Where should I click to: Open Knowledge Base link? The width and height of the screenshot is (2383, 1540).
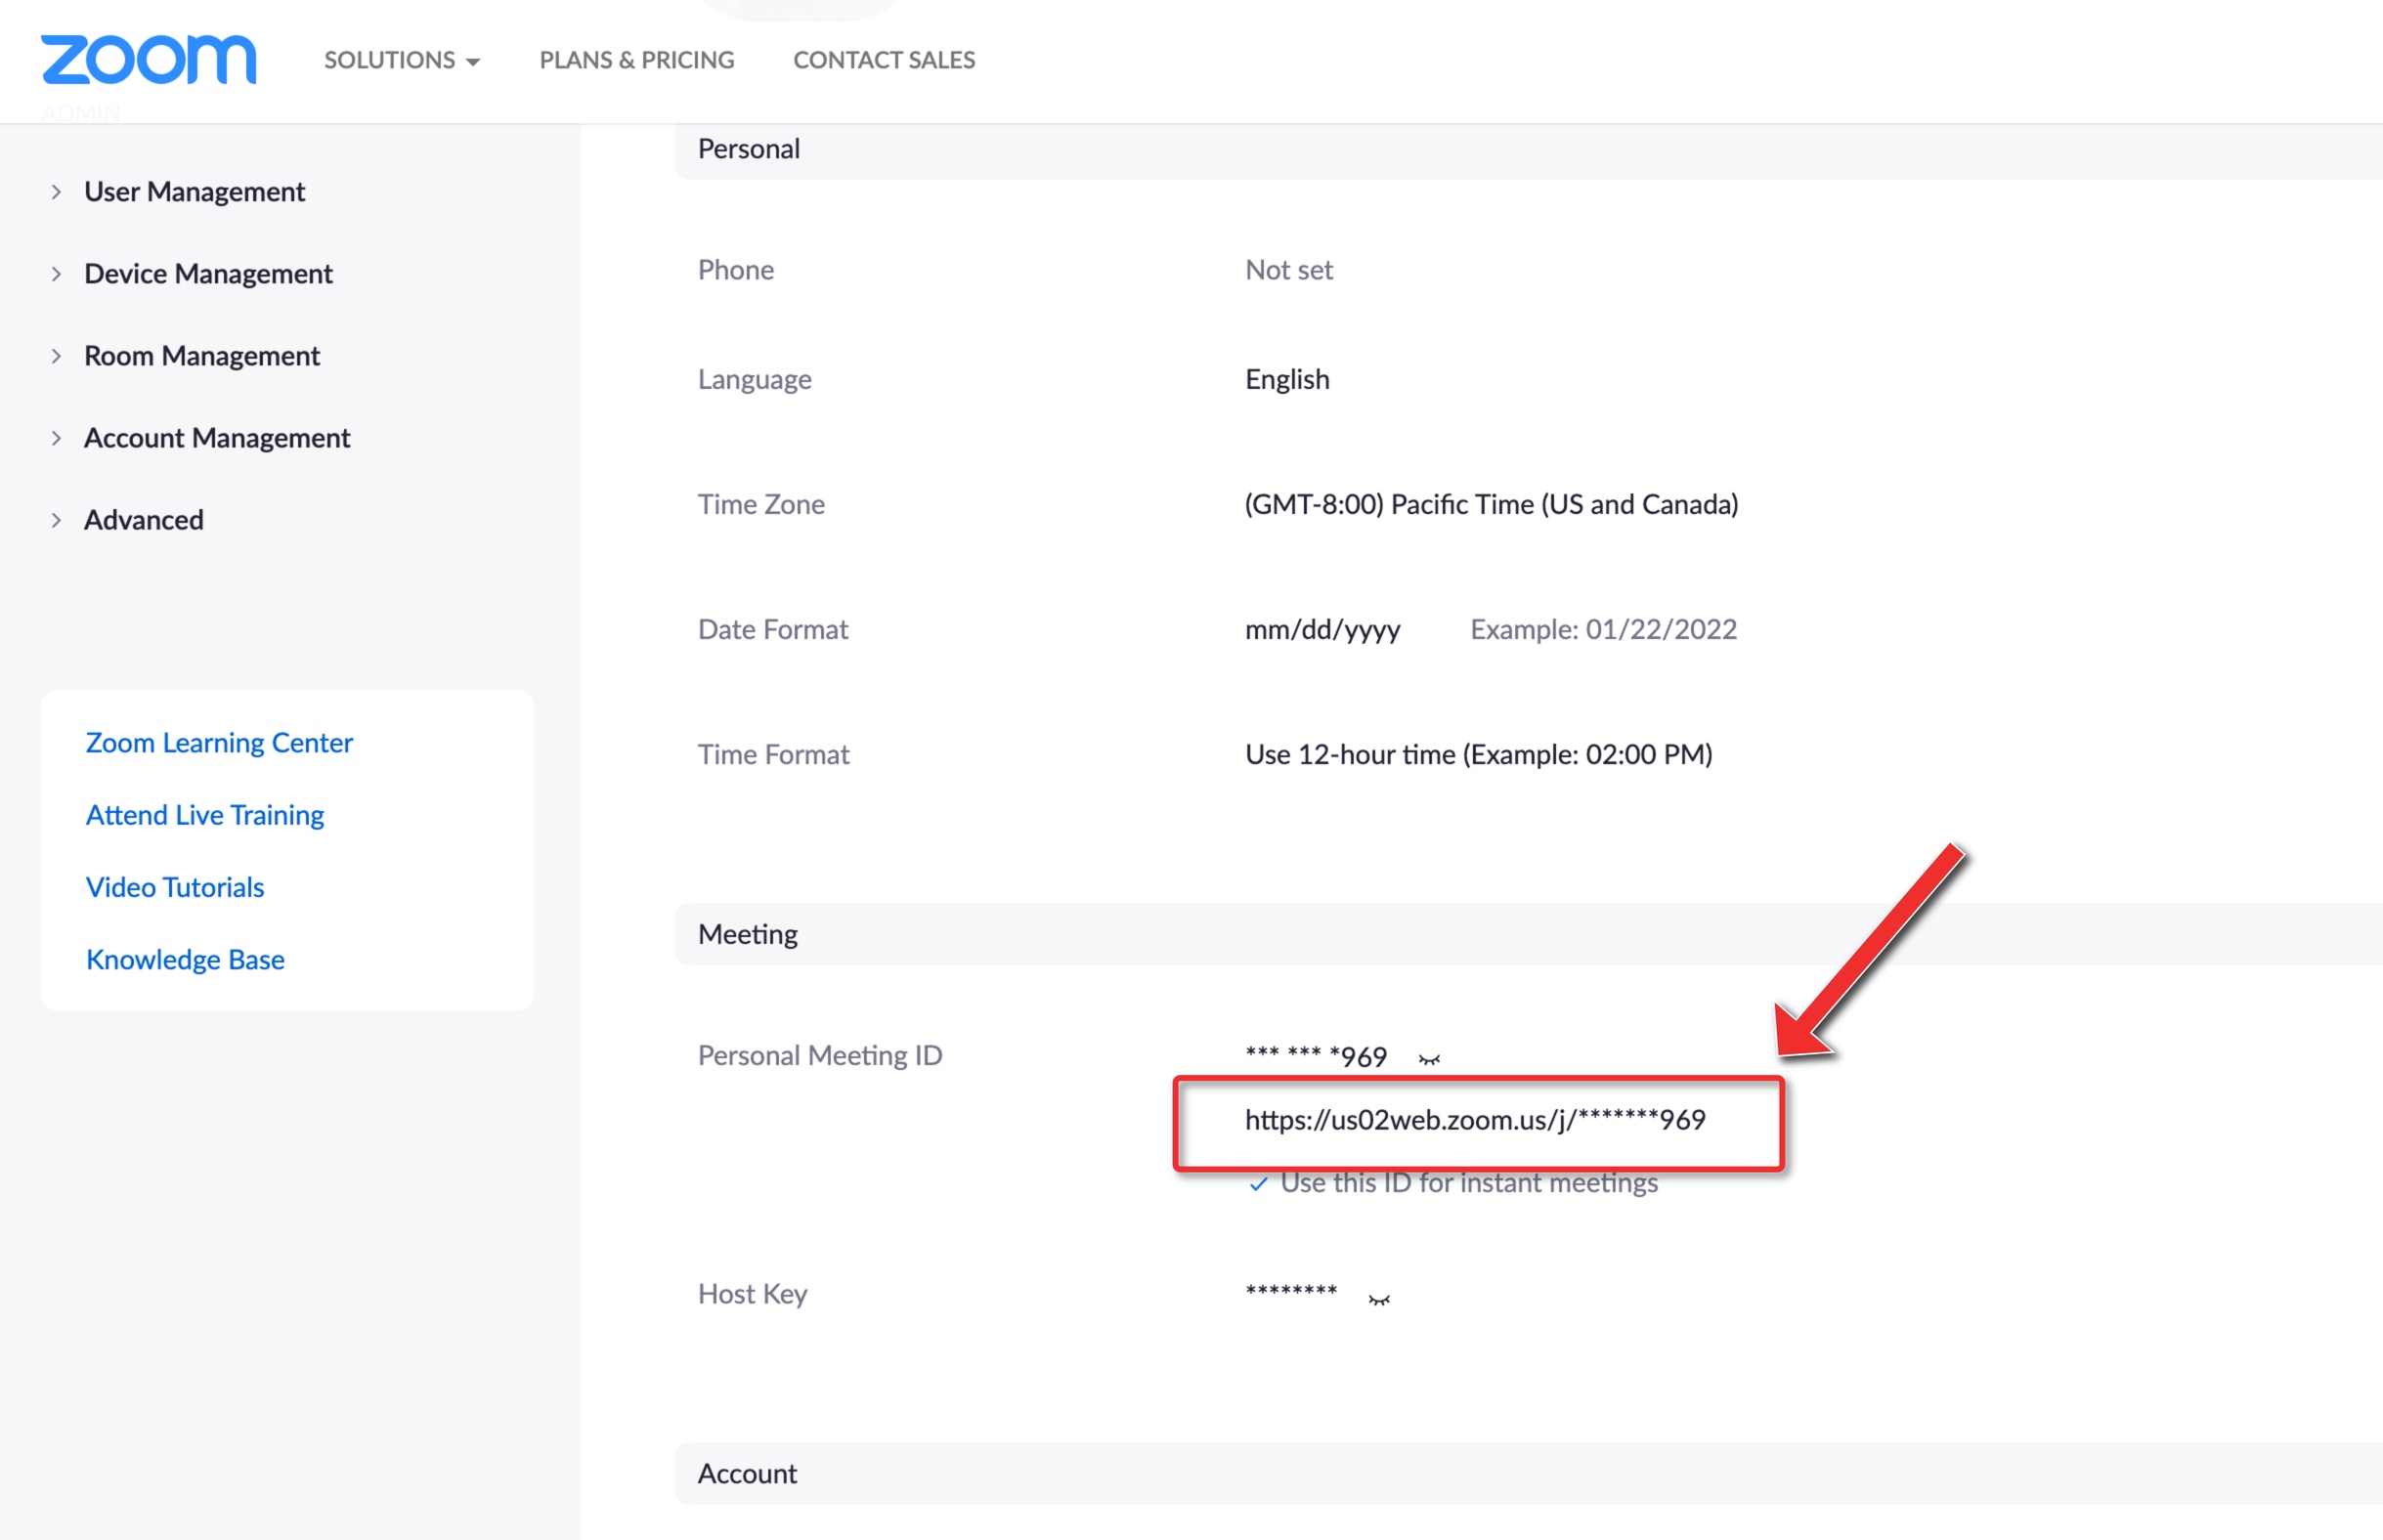click(x=185, y=959)
